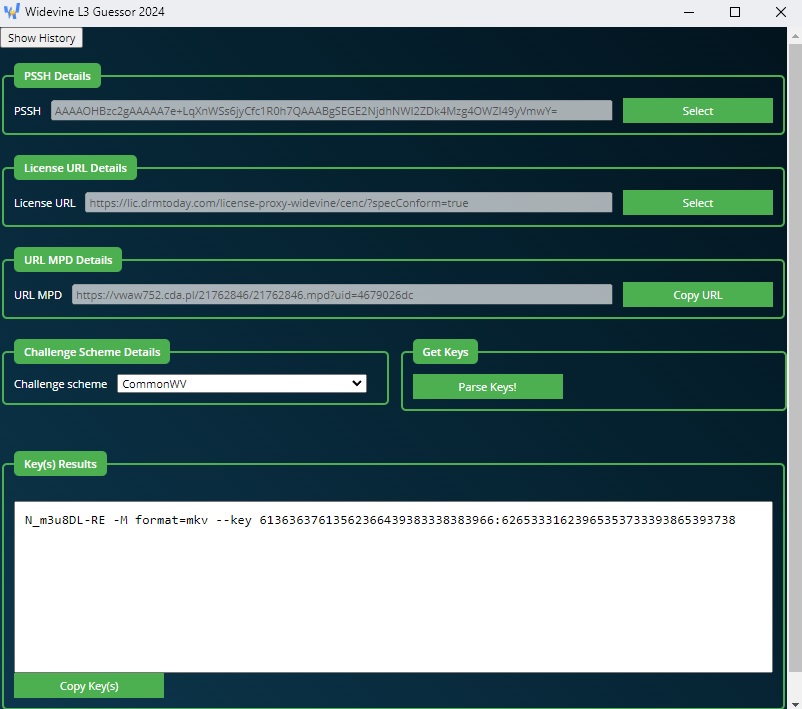The image size is (802, 709).
Task: Focus the License URL input field
Action: 348,203
